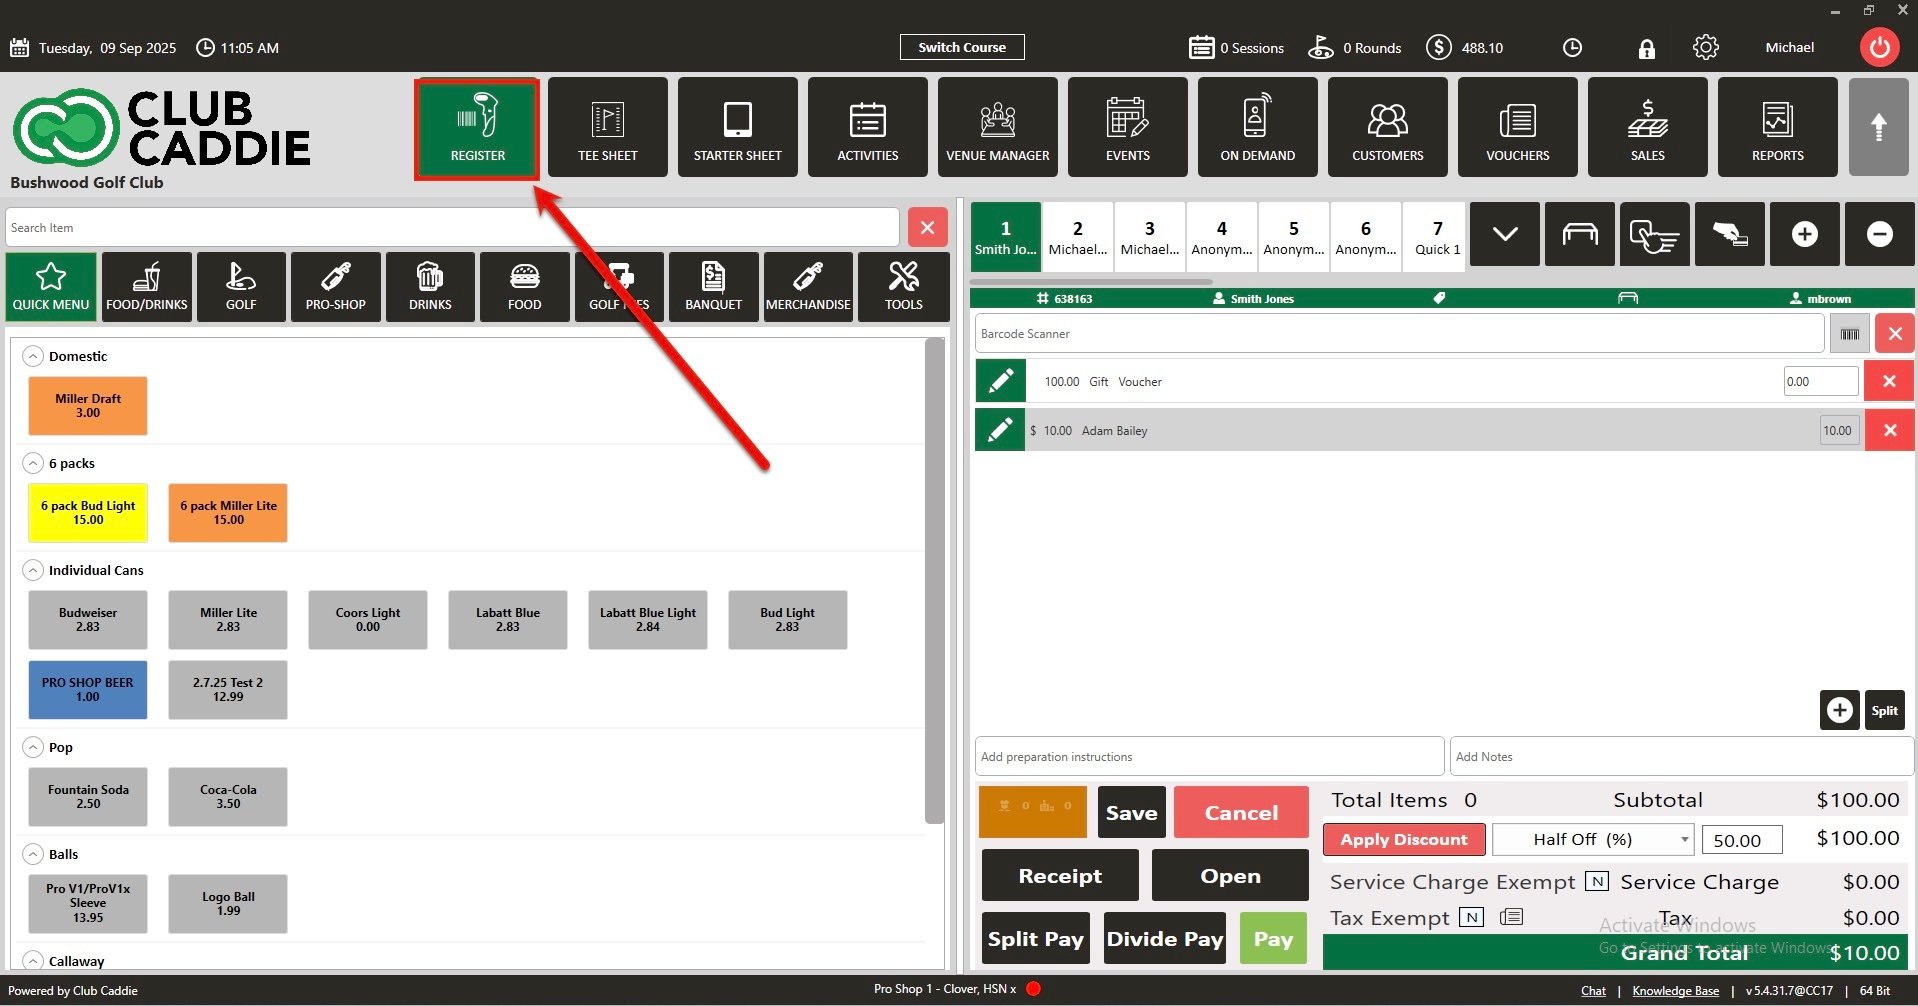This screenshot has width=1918, height=1006.
Task: Select the Merchandise category tab
Action: point(808,287)
